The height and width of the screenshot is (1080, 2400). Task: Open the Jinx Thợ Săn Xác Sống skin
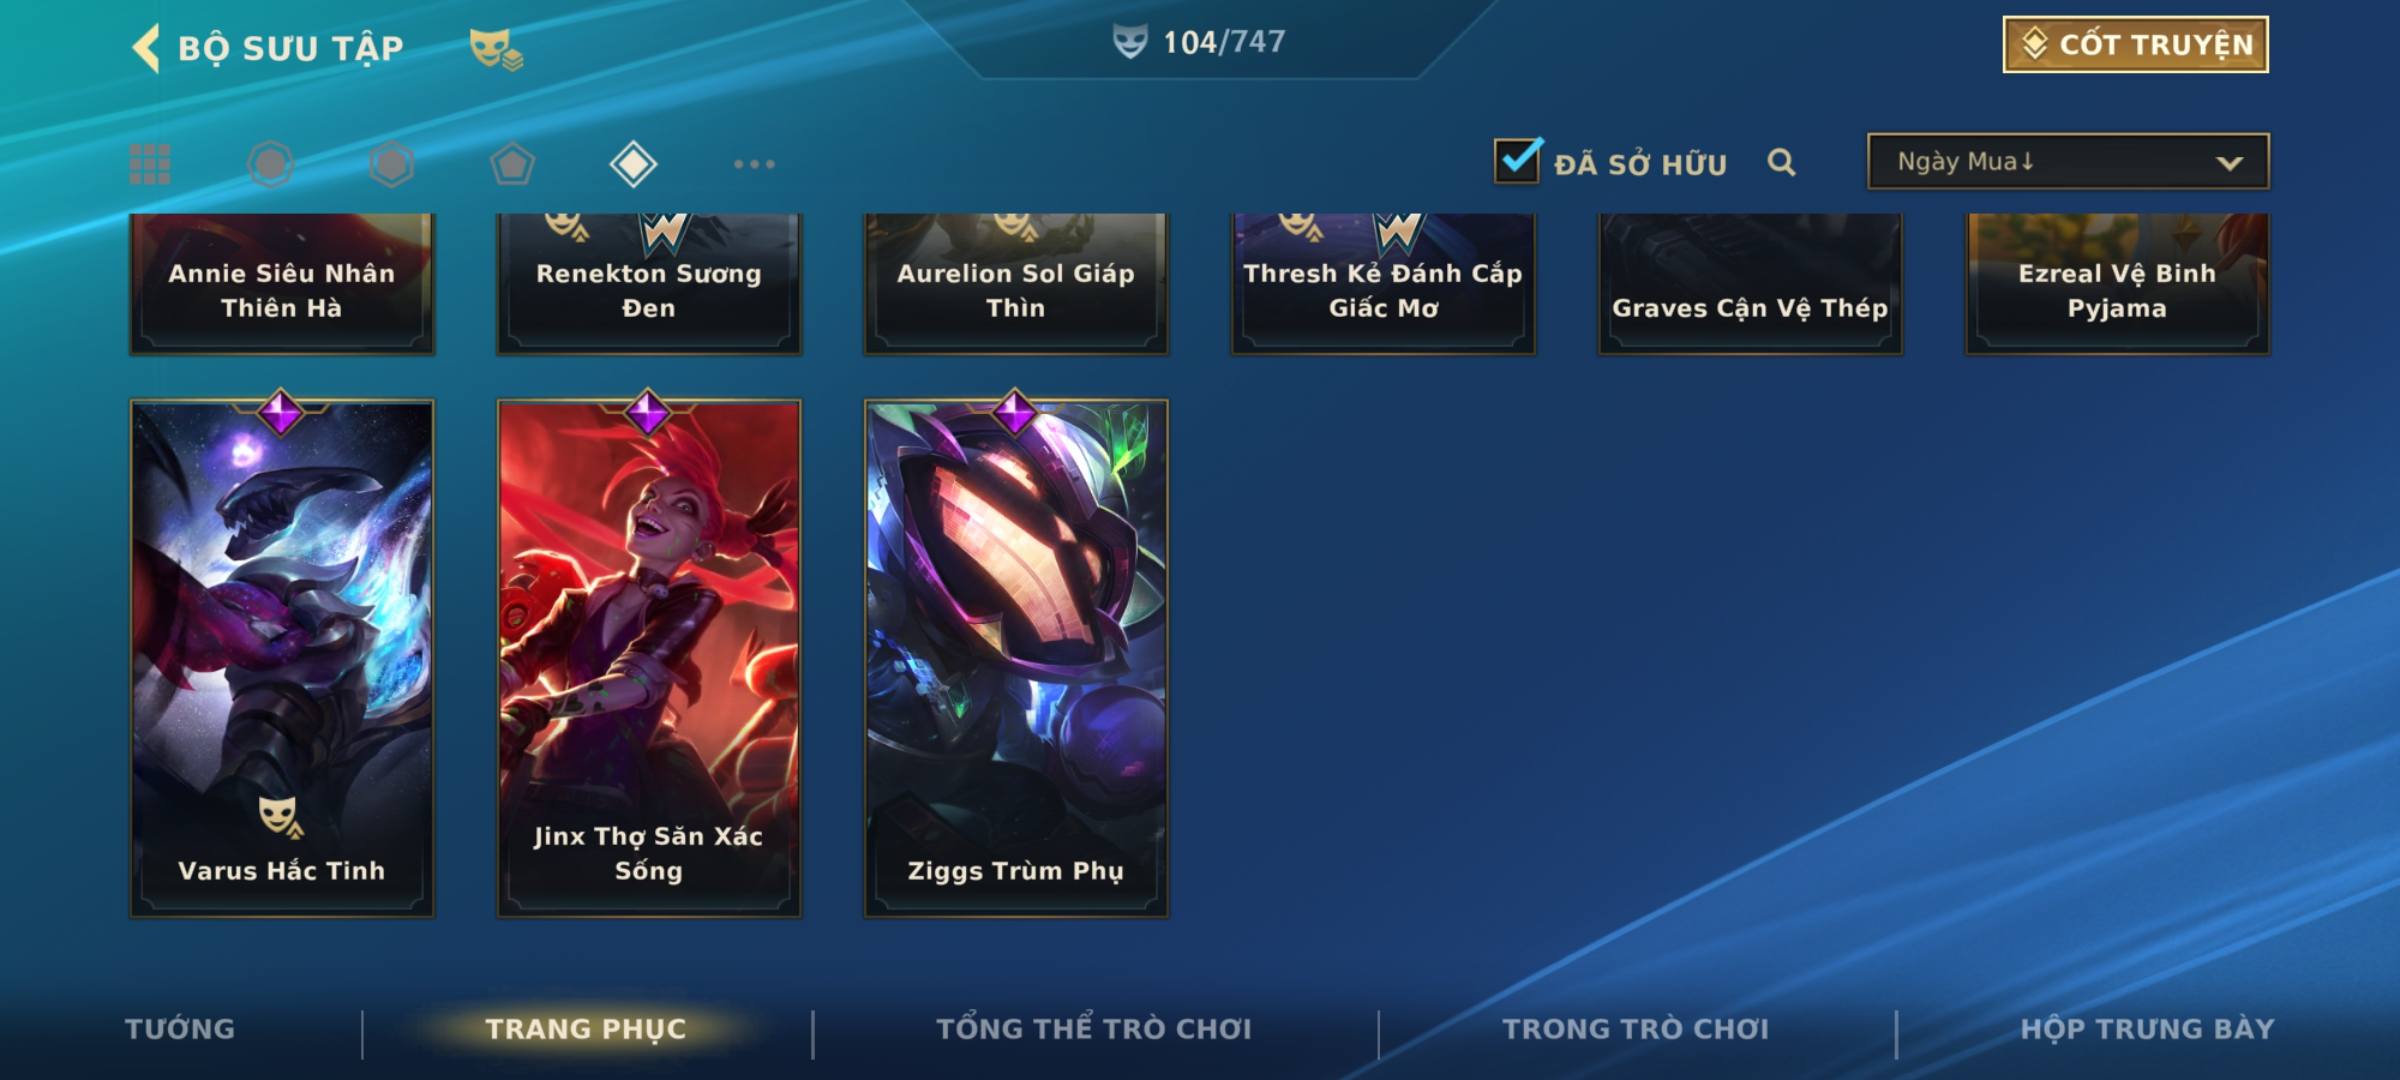click(649, 658)
